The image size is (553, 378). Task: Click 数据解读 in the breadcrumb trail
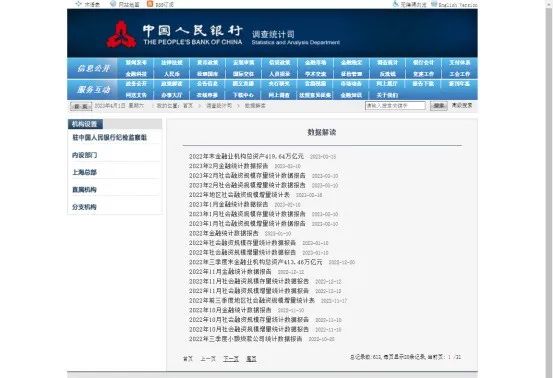(255, 106)
